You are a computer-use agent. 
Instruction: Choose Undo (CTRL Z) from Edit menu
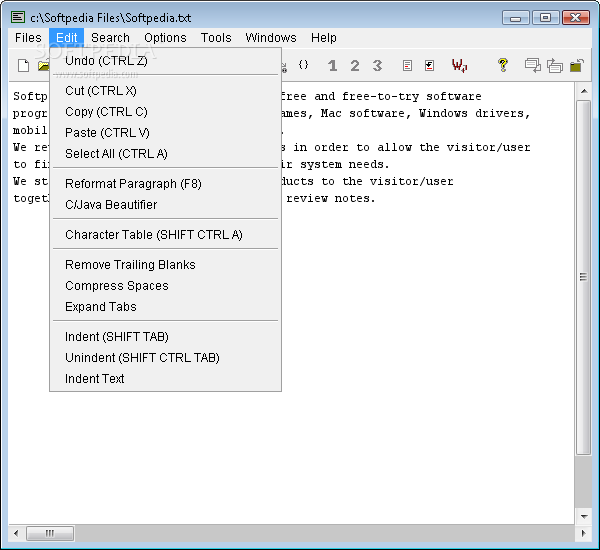(165, 60)
